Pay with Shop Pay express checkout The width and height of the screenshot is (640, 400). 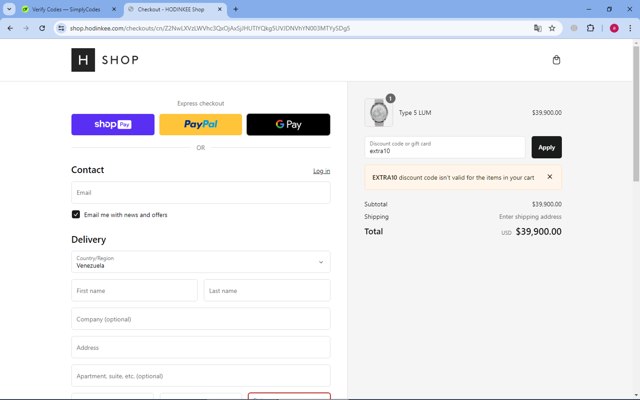[113, 124]
